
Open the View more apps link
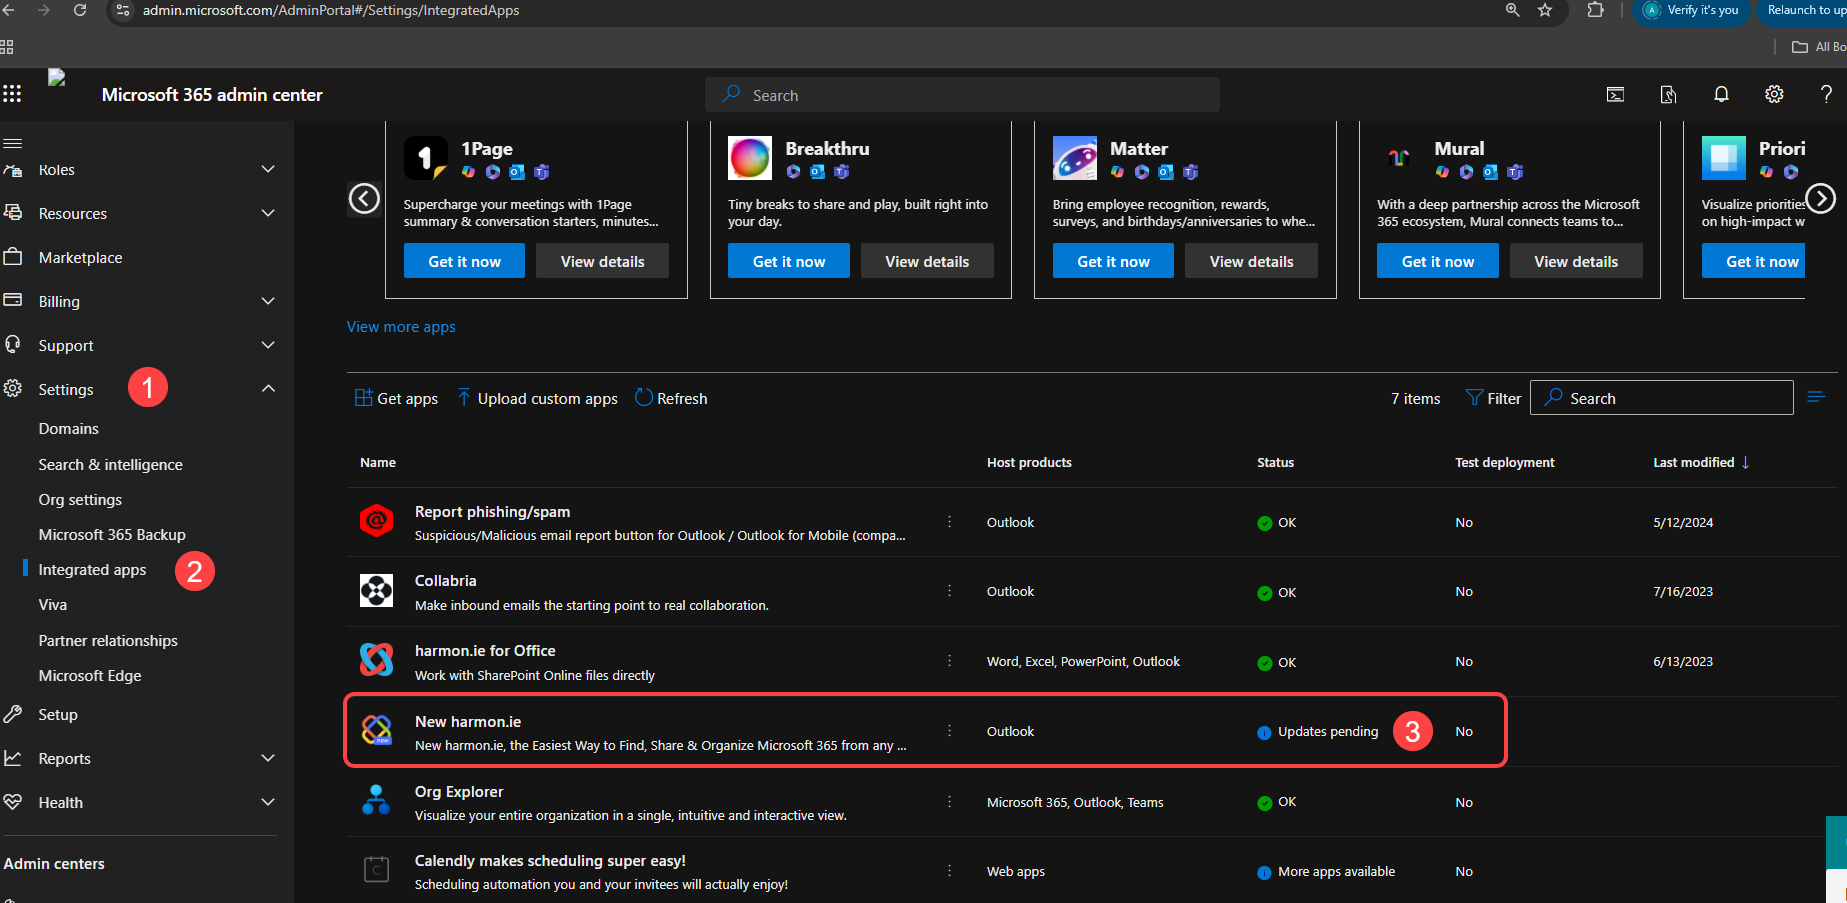pyautogui.click(x=401, y=326)
